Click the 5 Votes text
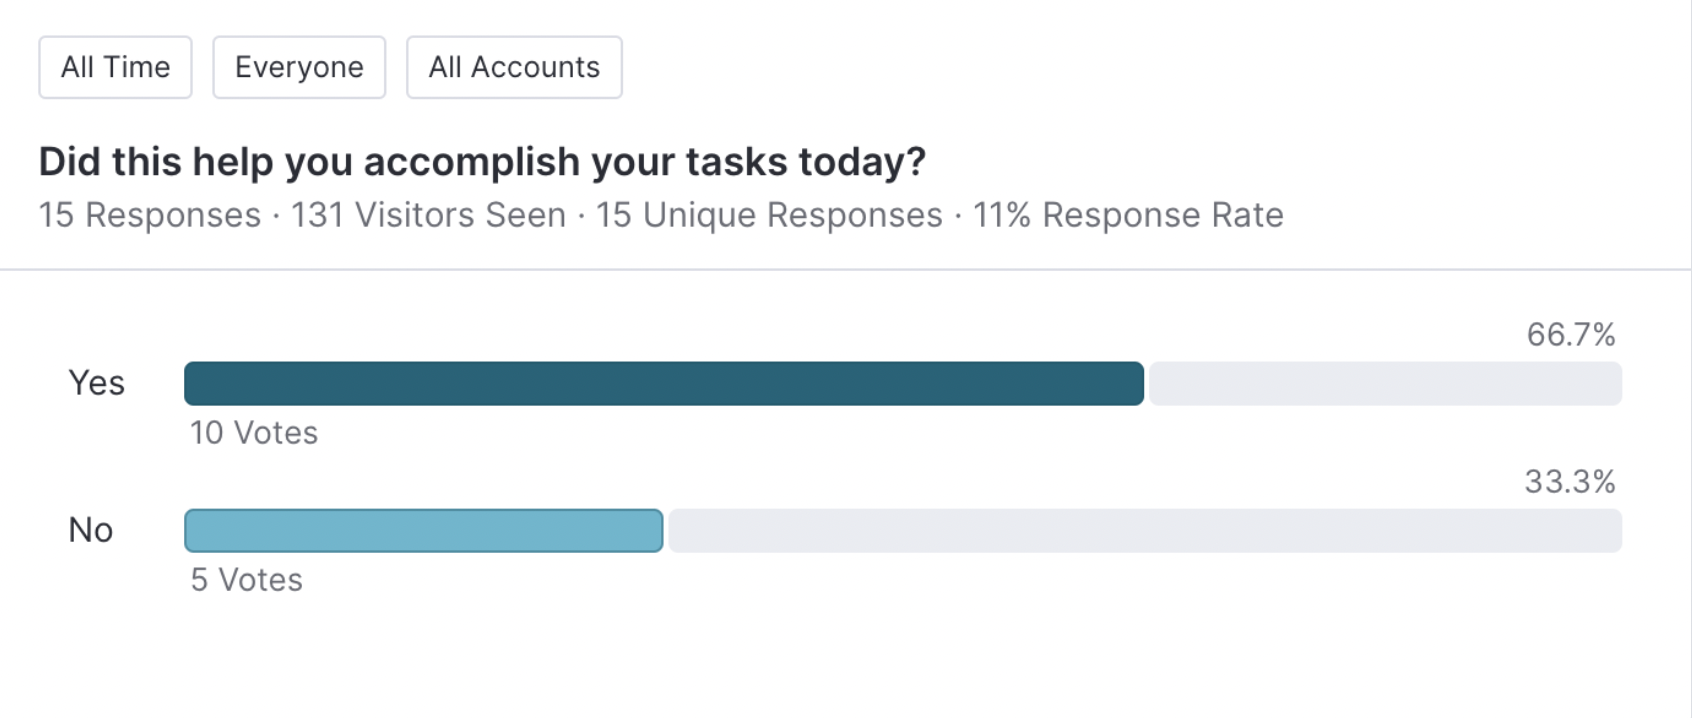 point(247,580)
